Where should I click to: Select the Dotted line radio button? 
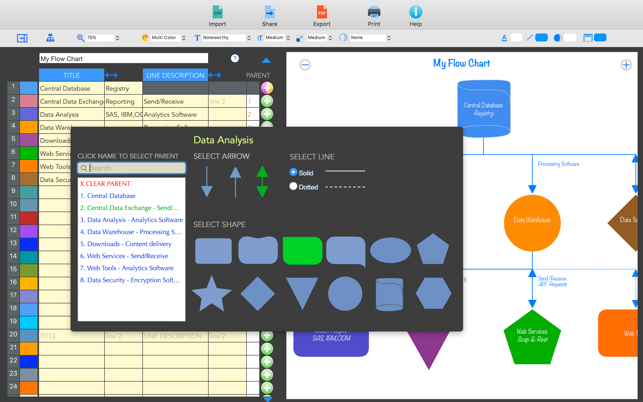[x=293, y=186]
